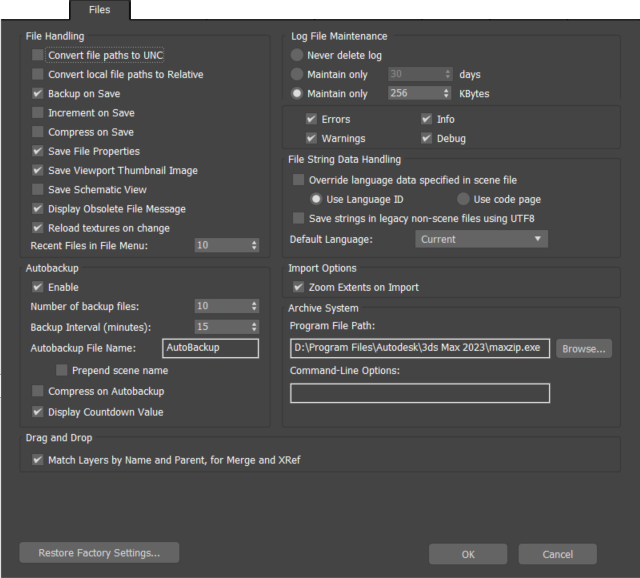Viewport: 640px width, 578px height.
Task: Click the Autobackup File Name field
Action: tap(210, 348)
